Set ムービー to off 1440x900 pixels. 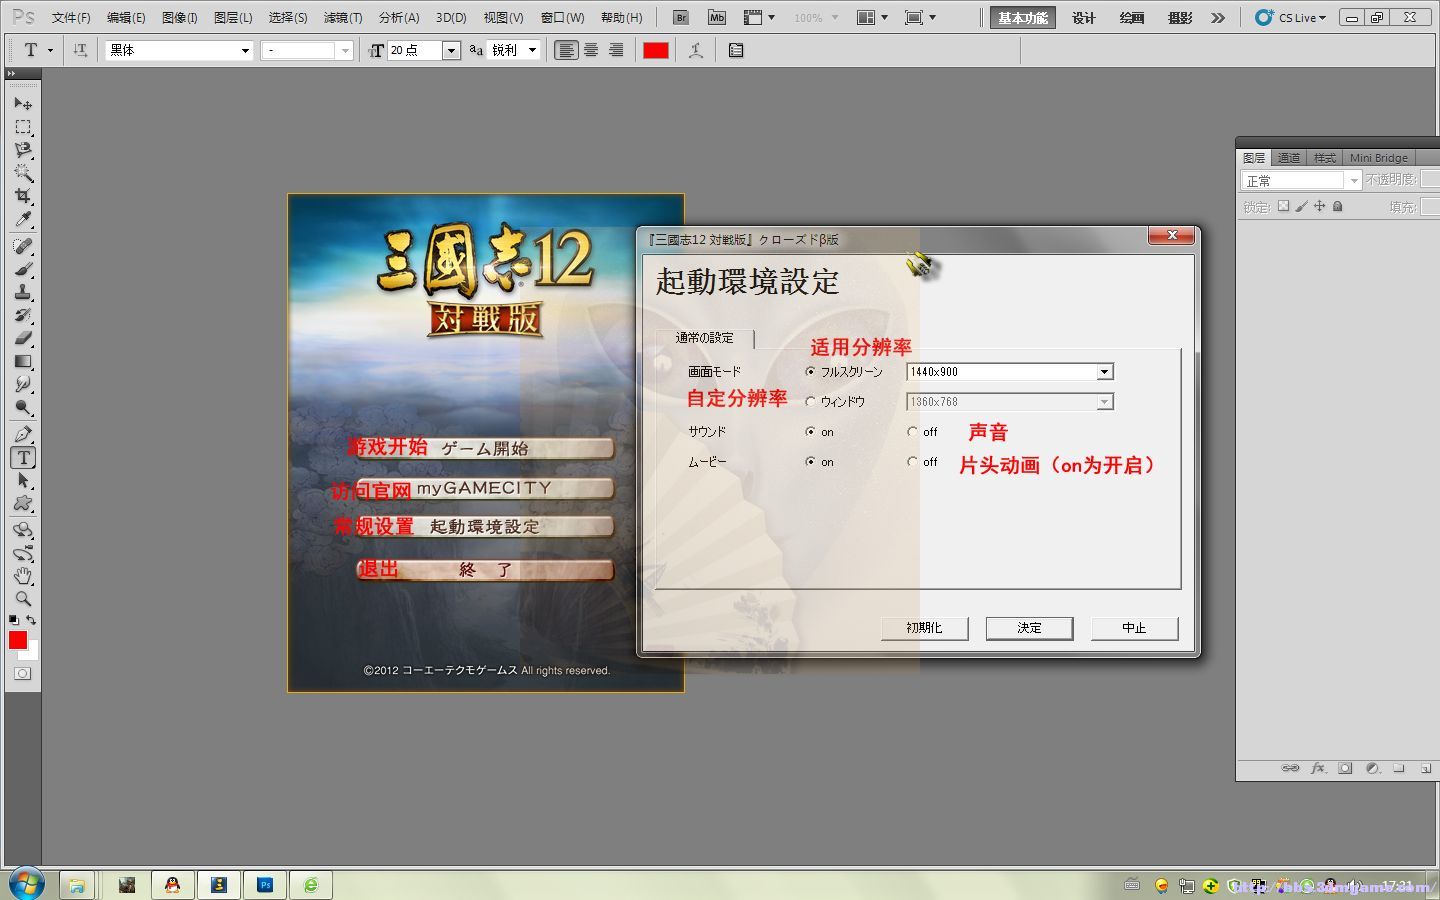(x=912, y=461)
